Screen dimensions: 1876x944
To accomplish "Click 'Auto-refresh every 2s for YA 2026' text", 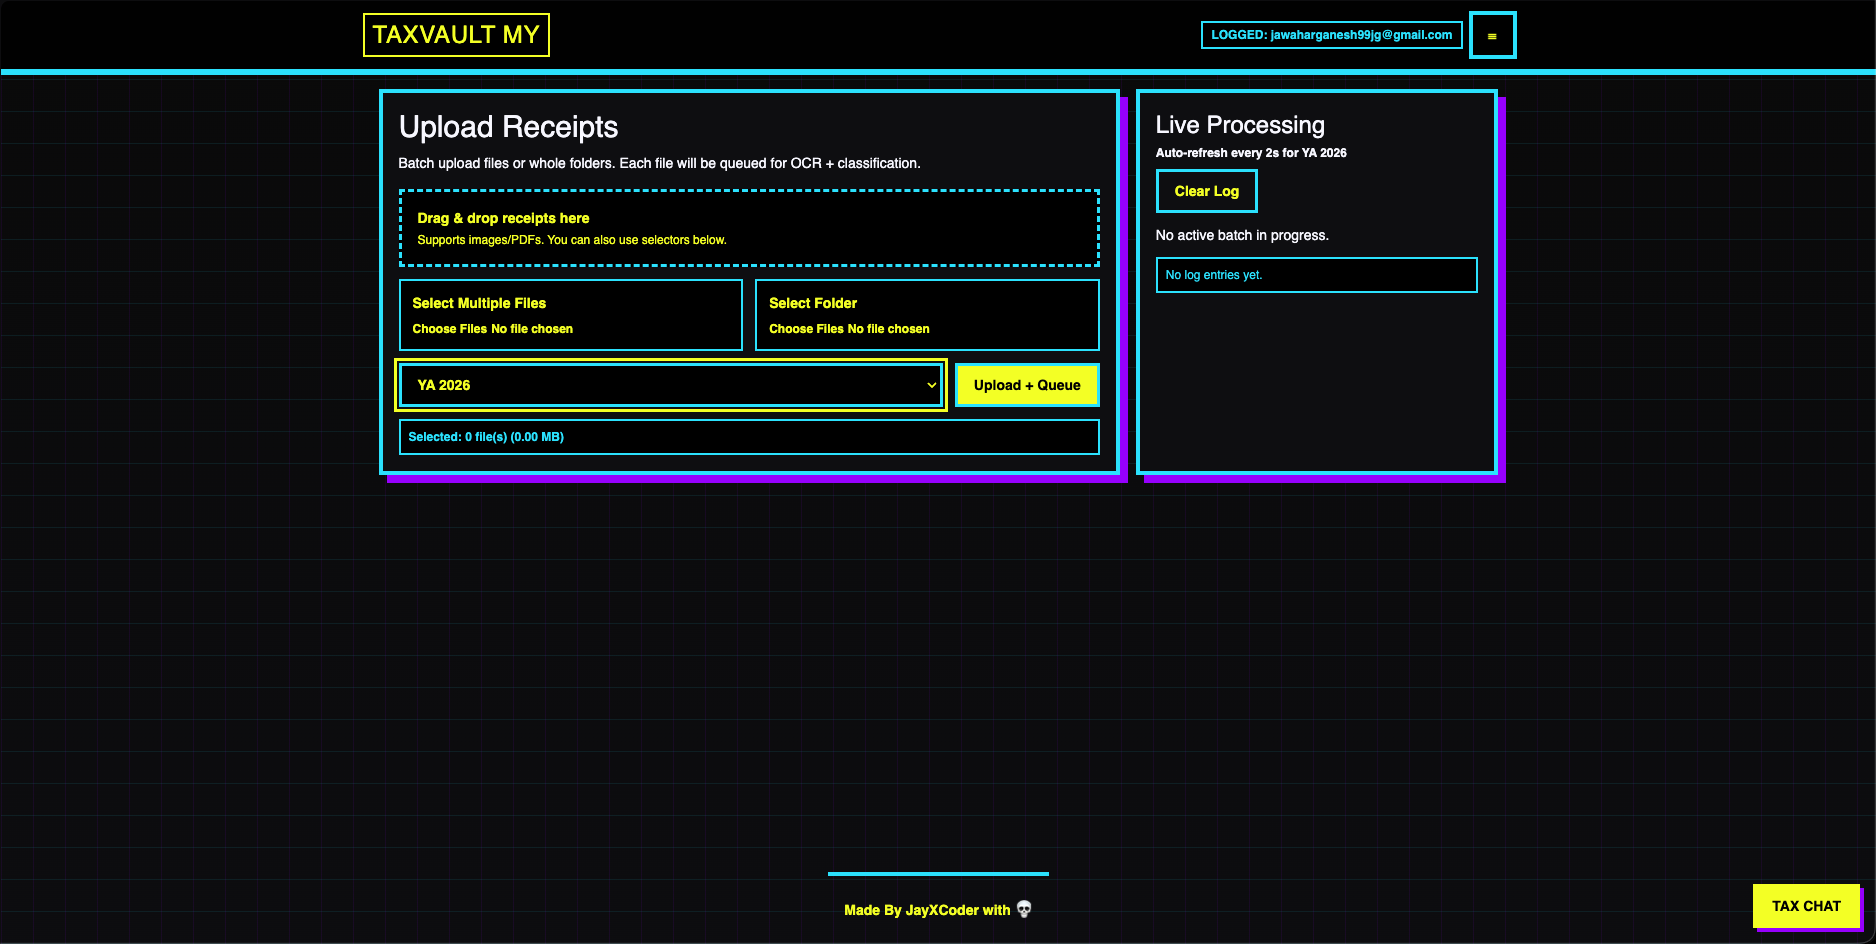I will click(1251, 153).
